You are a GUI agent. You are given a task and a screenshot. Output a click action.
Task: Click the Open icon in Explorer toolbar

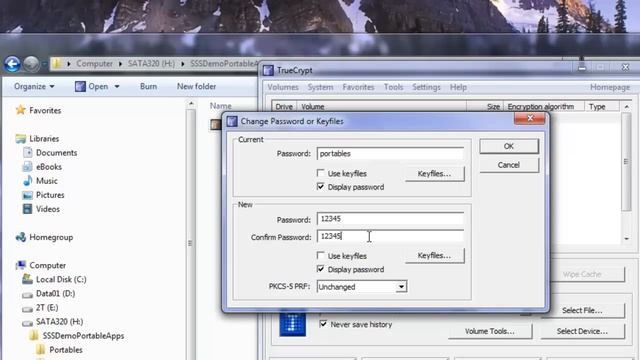(x=80, y=87)
